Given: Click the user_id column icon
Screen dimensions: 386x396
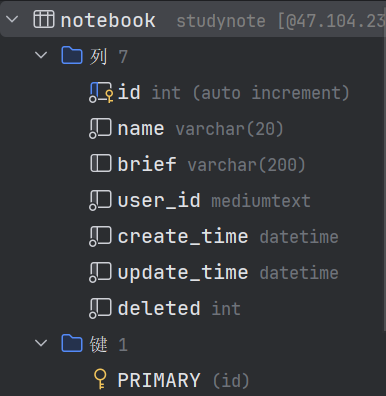Looking at the screenshot, I should coord(100,200).
